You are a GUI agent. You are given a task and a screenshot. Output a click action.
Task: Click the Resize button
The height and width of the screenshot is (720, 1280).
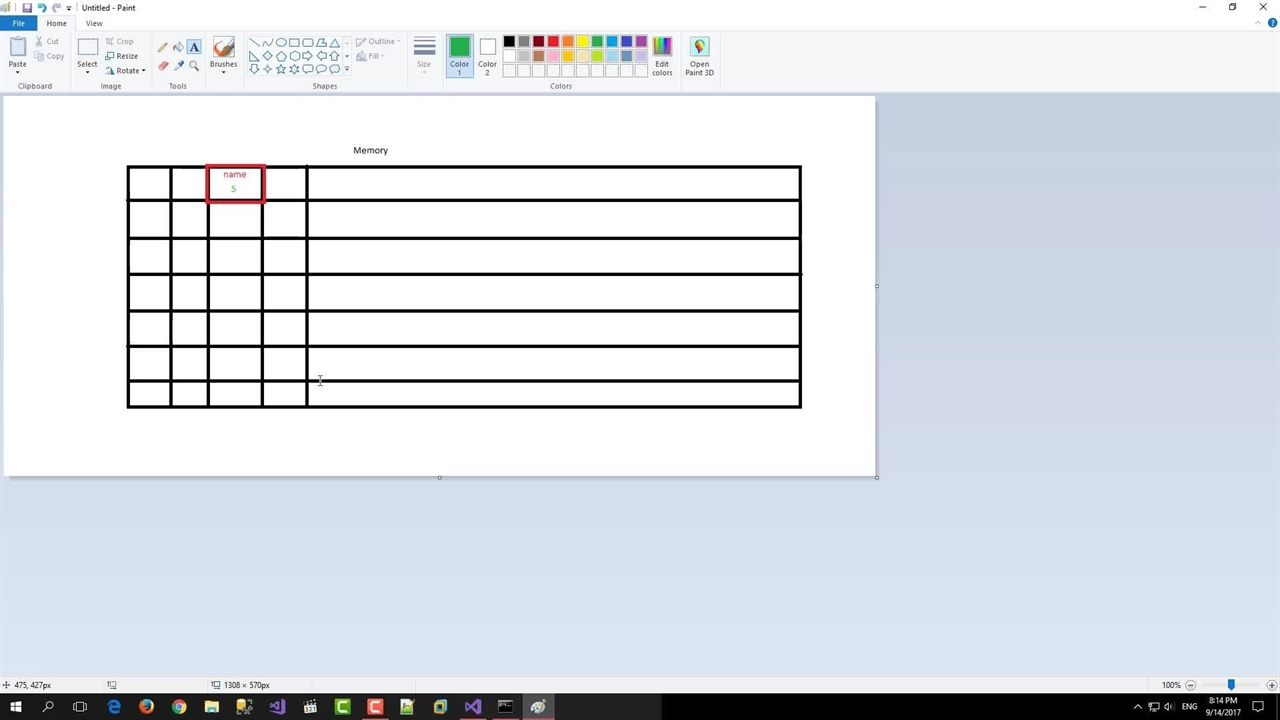point(122,56)
